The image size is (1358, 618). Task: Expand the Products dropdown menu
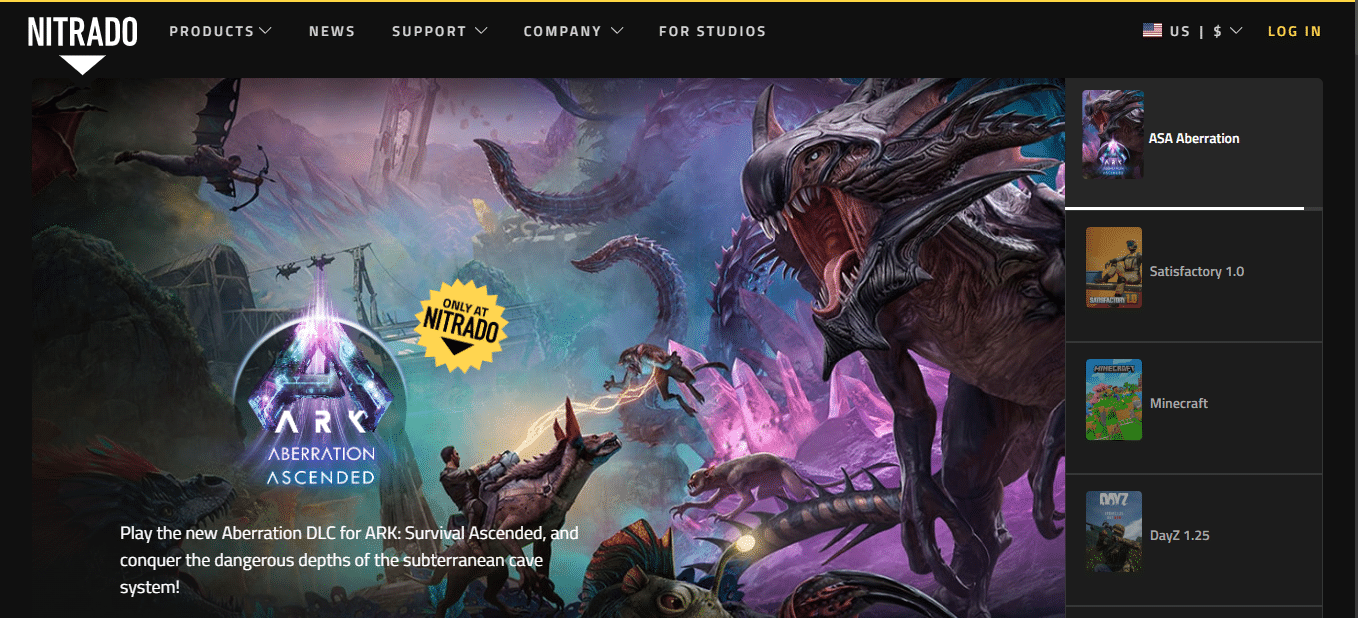[x=220, y=31]
